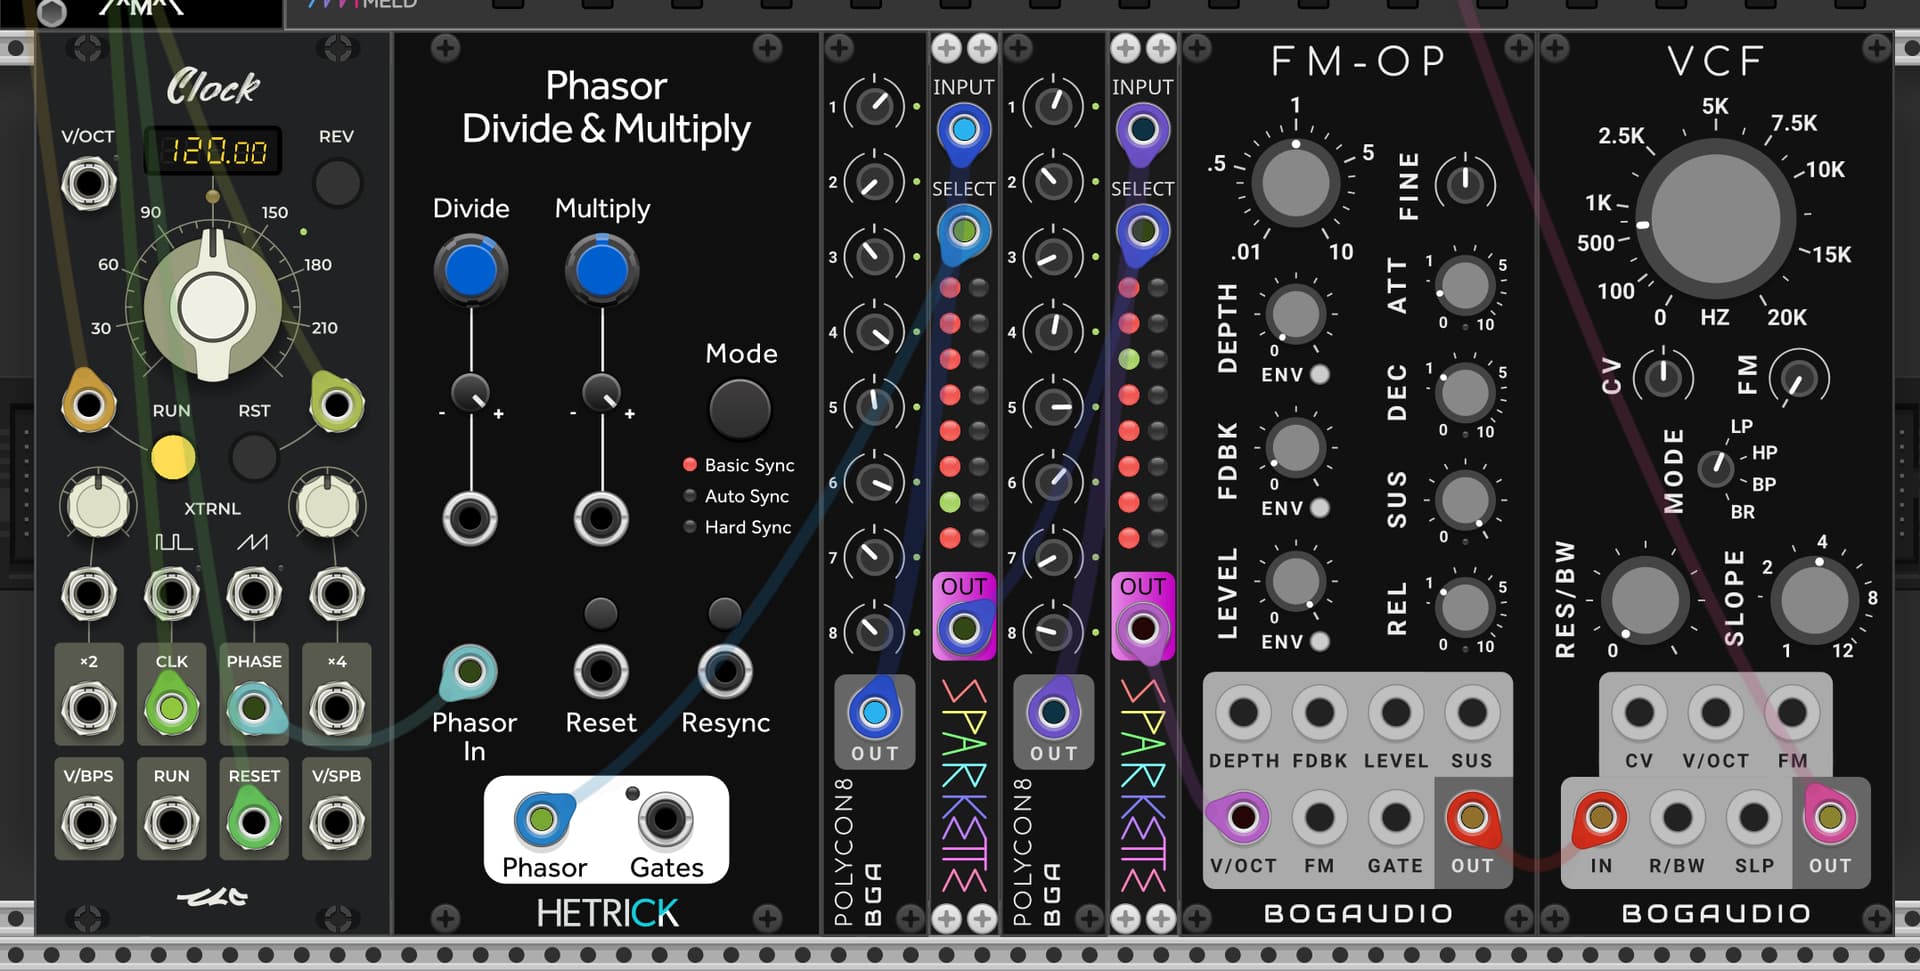Click the CLK output jack on Clock

[171, 709]
